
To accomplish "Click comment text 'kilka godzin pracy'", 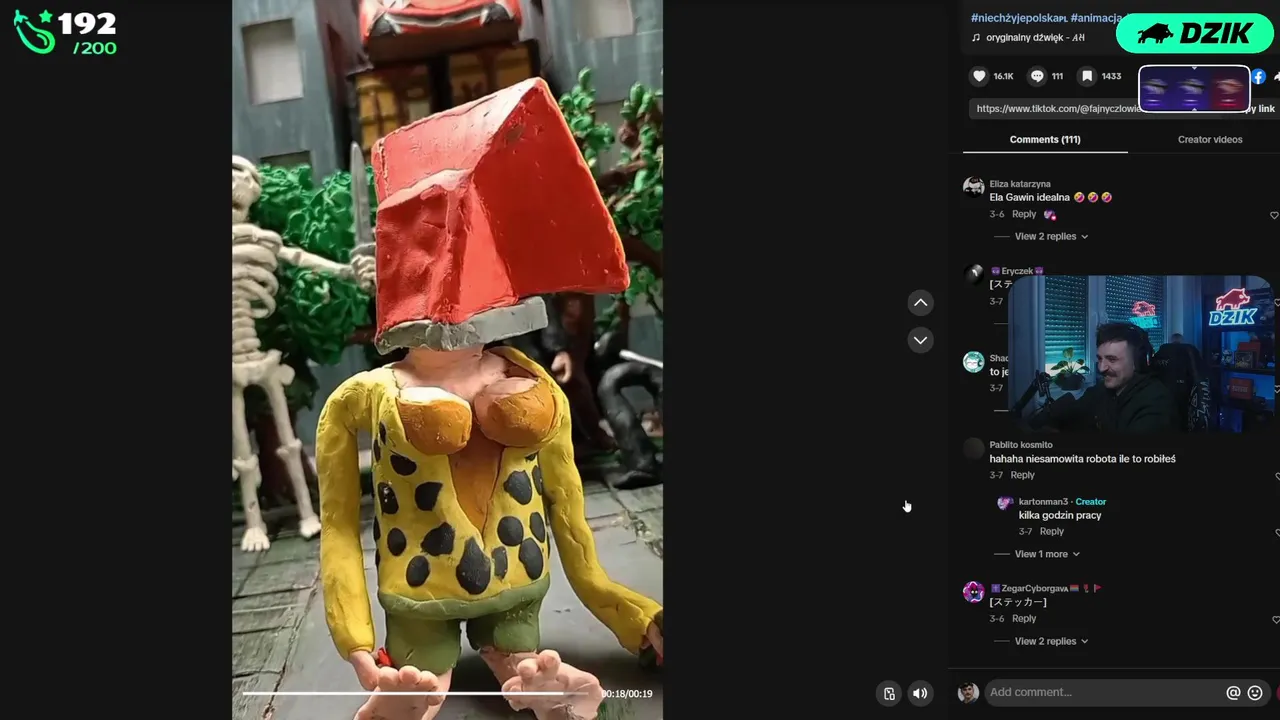I will [1060, 516].
